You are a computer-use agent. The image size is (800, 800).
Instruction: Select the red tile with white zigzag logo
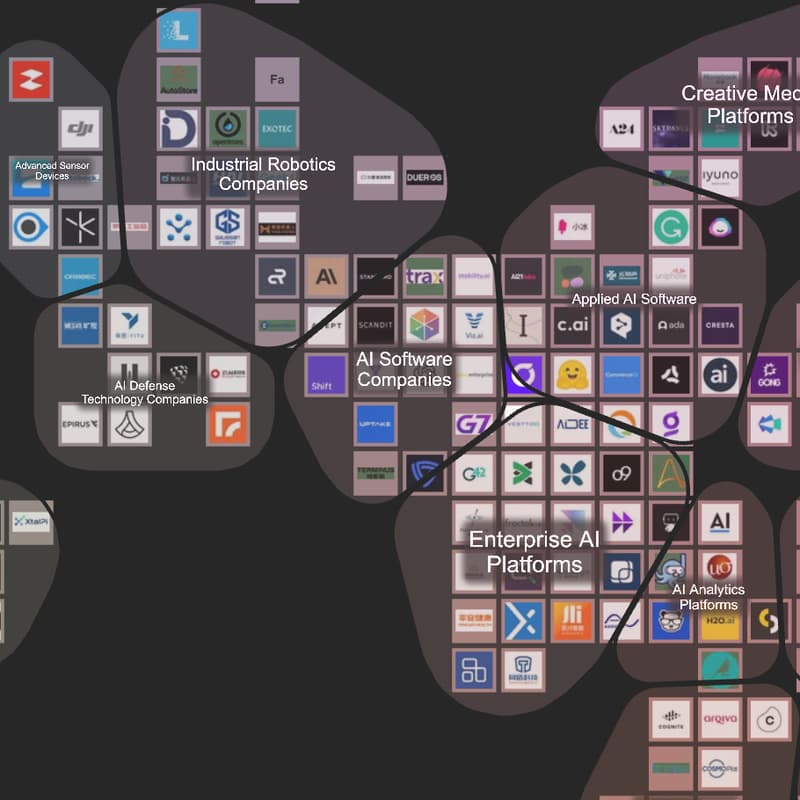[31, 79]
